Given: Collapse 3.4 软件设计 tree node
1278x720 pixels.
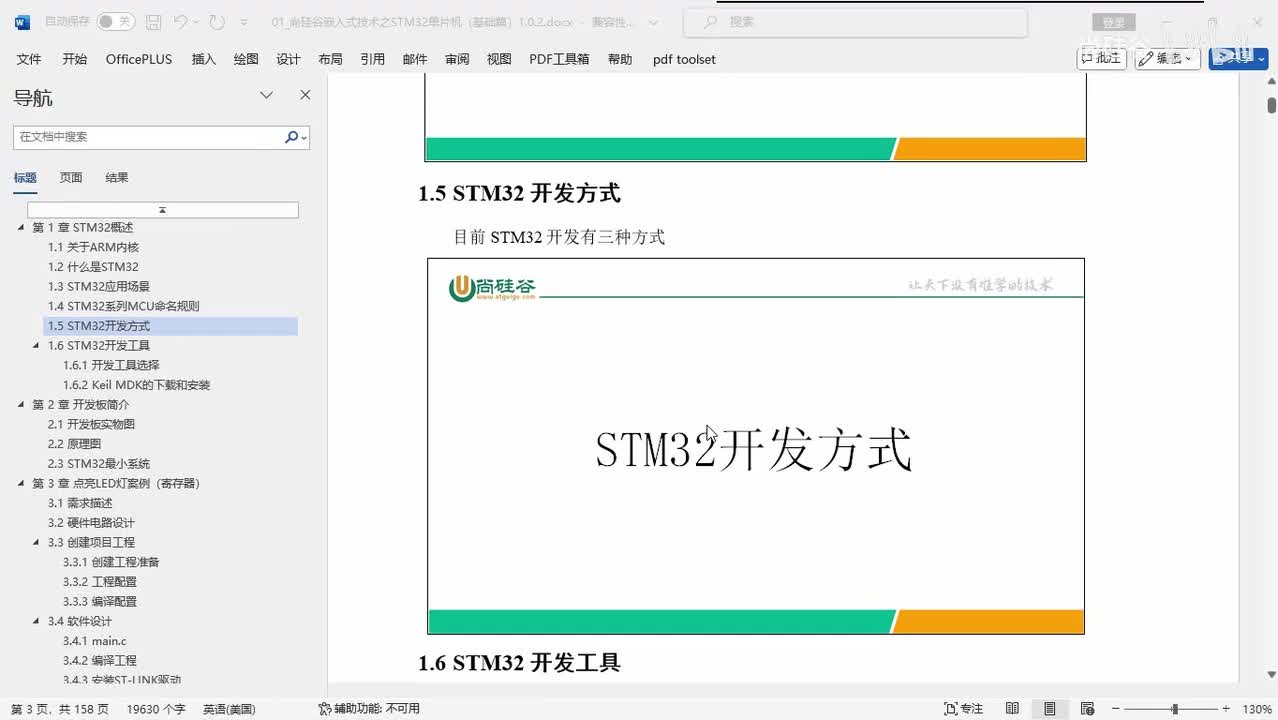Looking at the screenshot, I should click(x=37, y=622).
